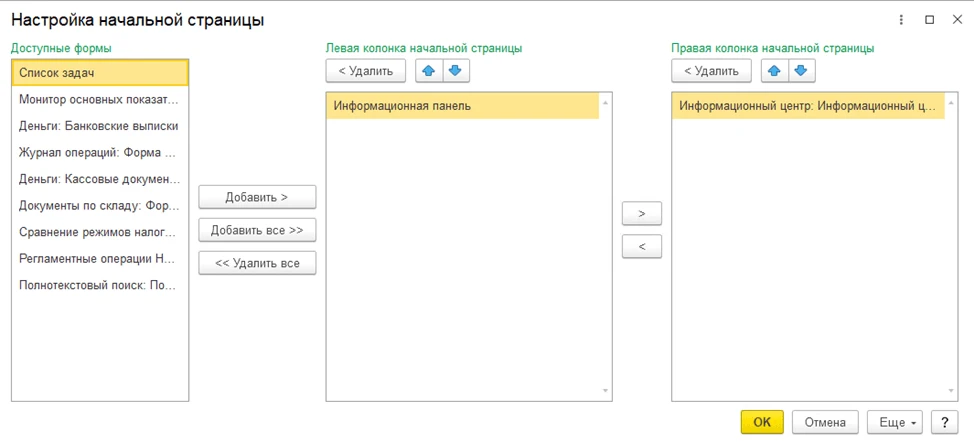Open the three-dot window menu

click(901, 20)
